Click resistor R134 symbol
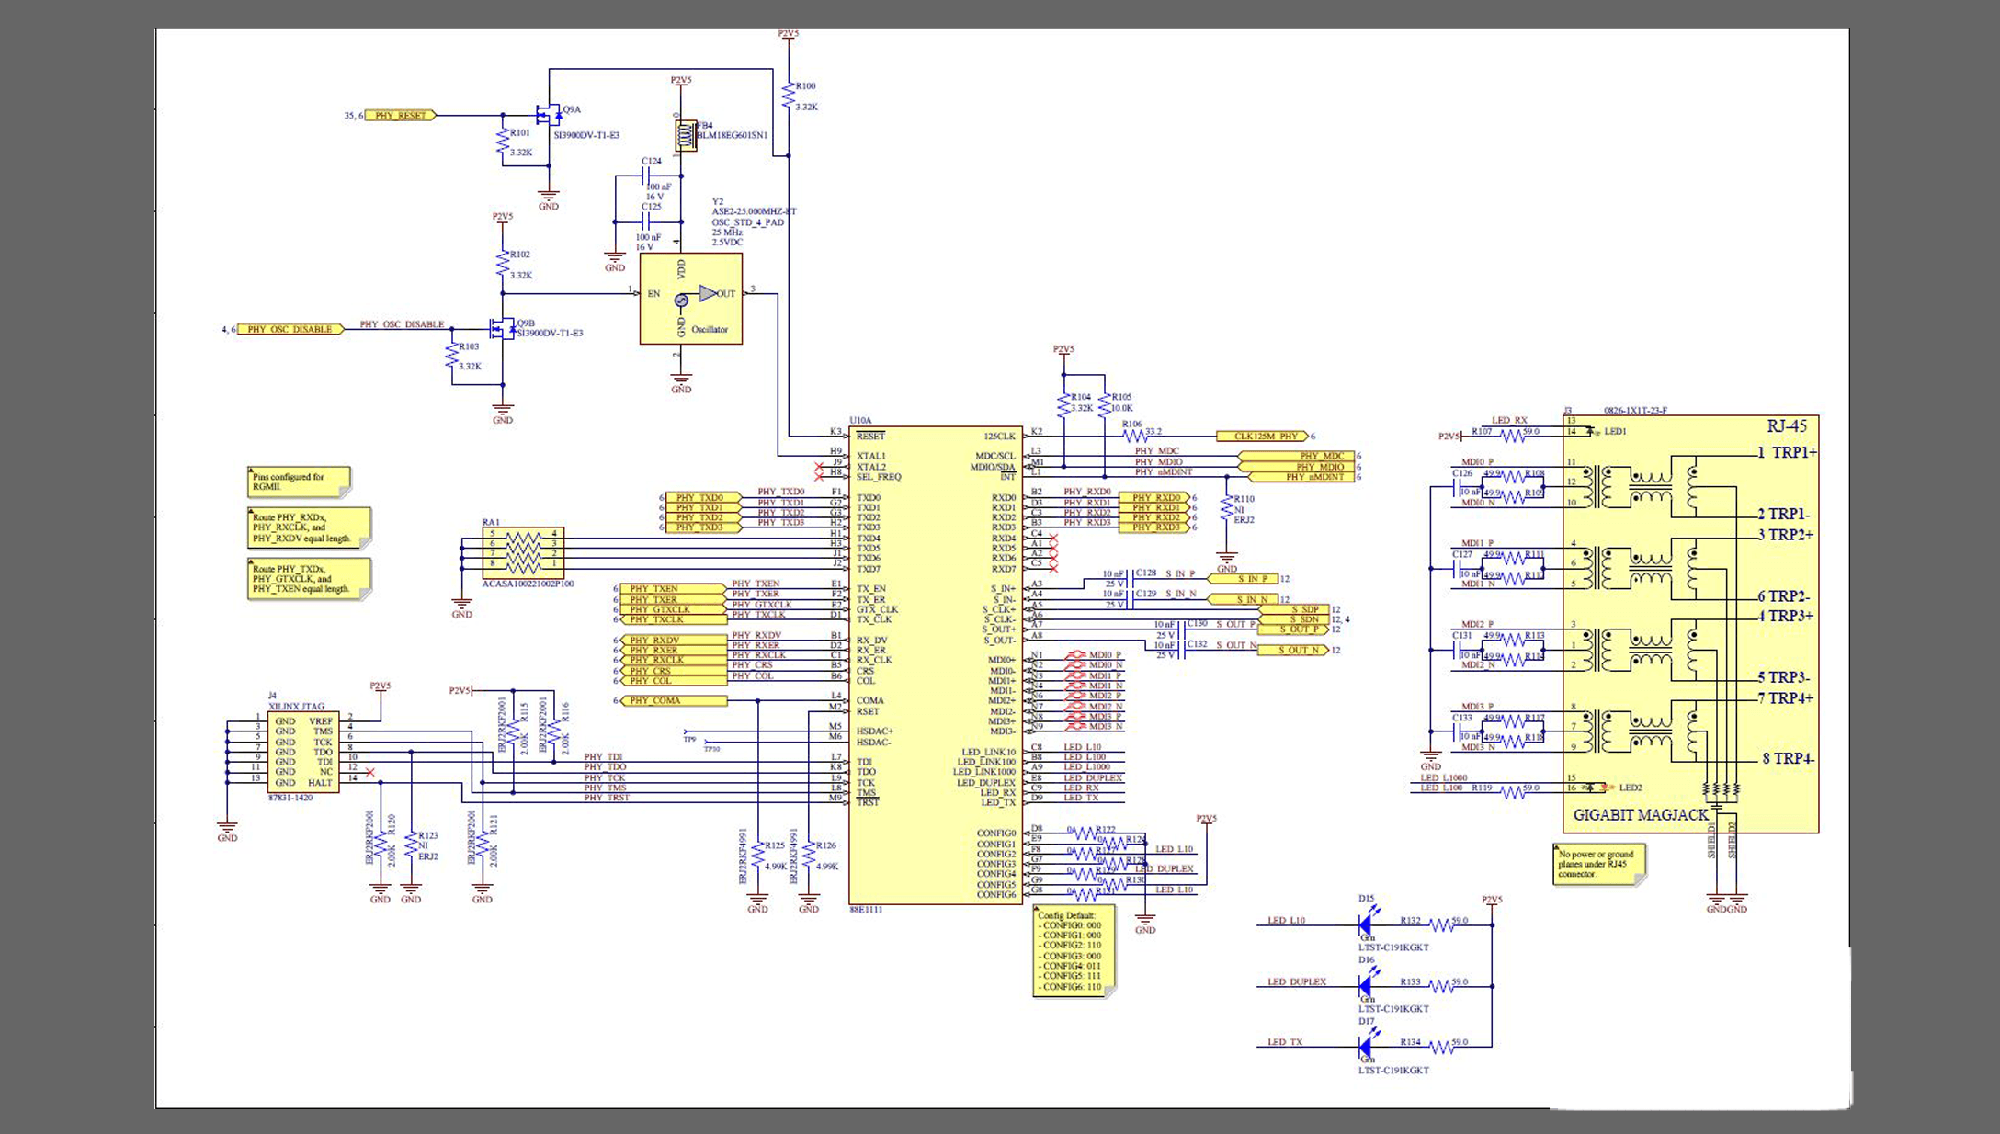The image size is (2000, 1134). pos(1441,1047)
